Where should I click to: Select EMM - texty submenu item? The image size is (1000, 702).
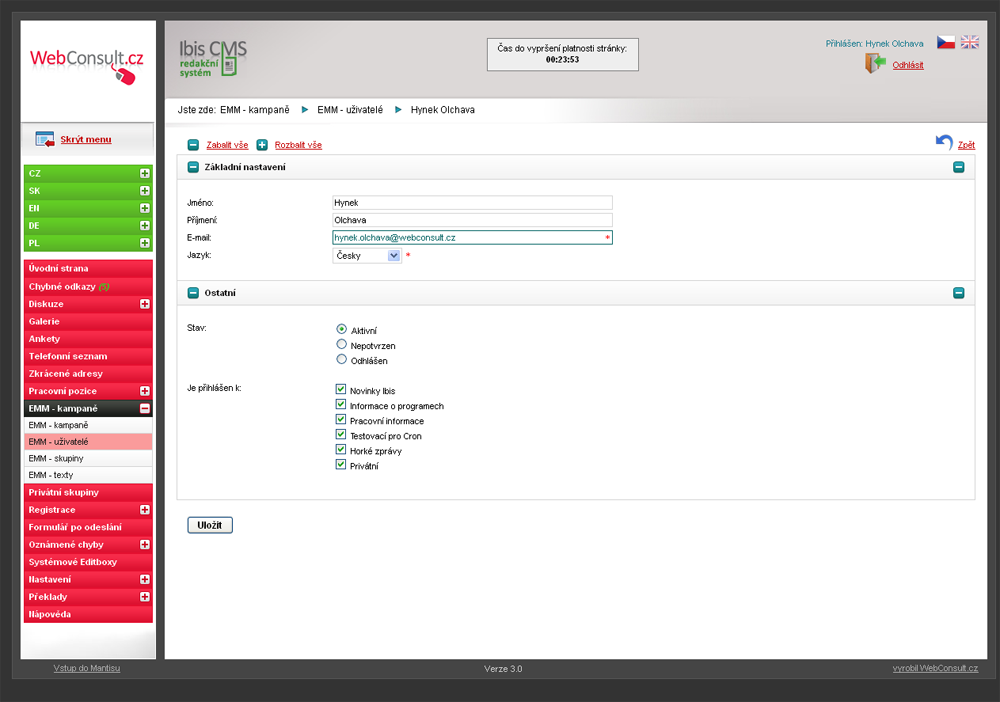point(88,475)
